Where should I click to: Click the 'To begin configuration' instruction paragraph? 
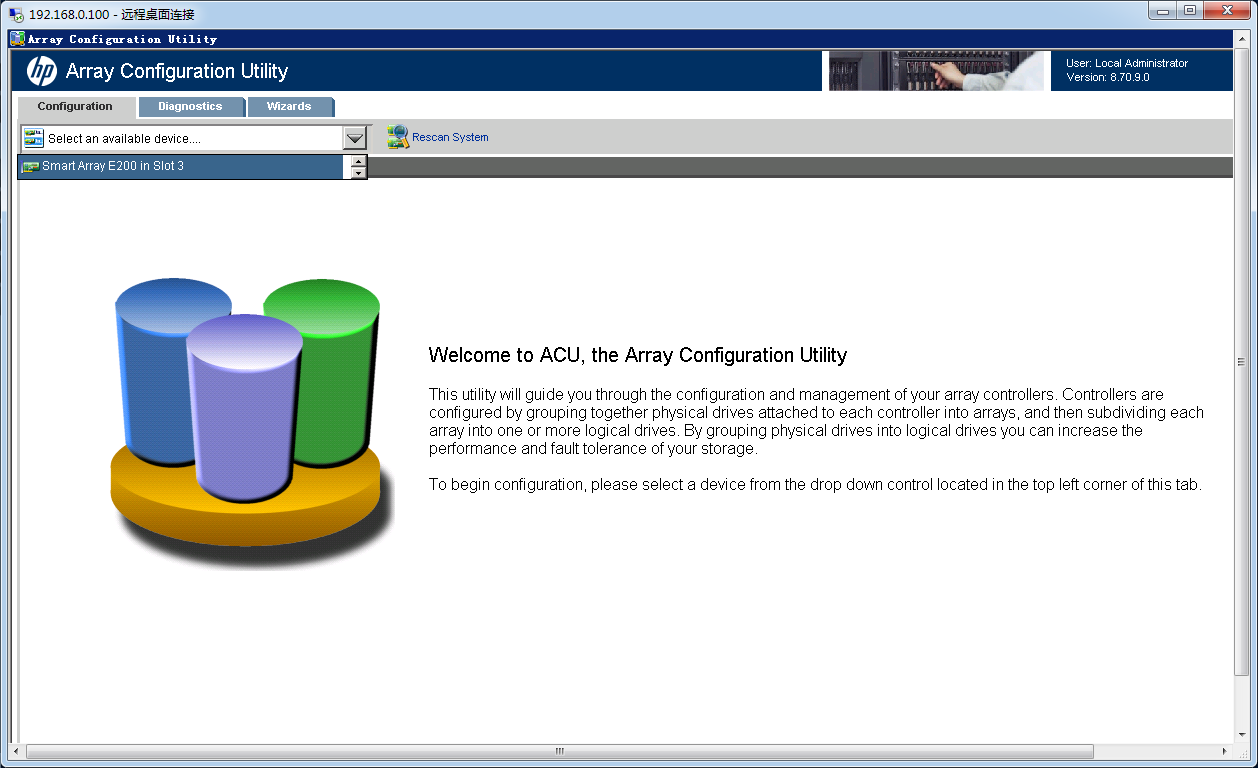coord(815,485)
